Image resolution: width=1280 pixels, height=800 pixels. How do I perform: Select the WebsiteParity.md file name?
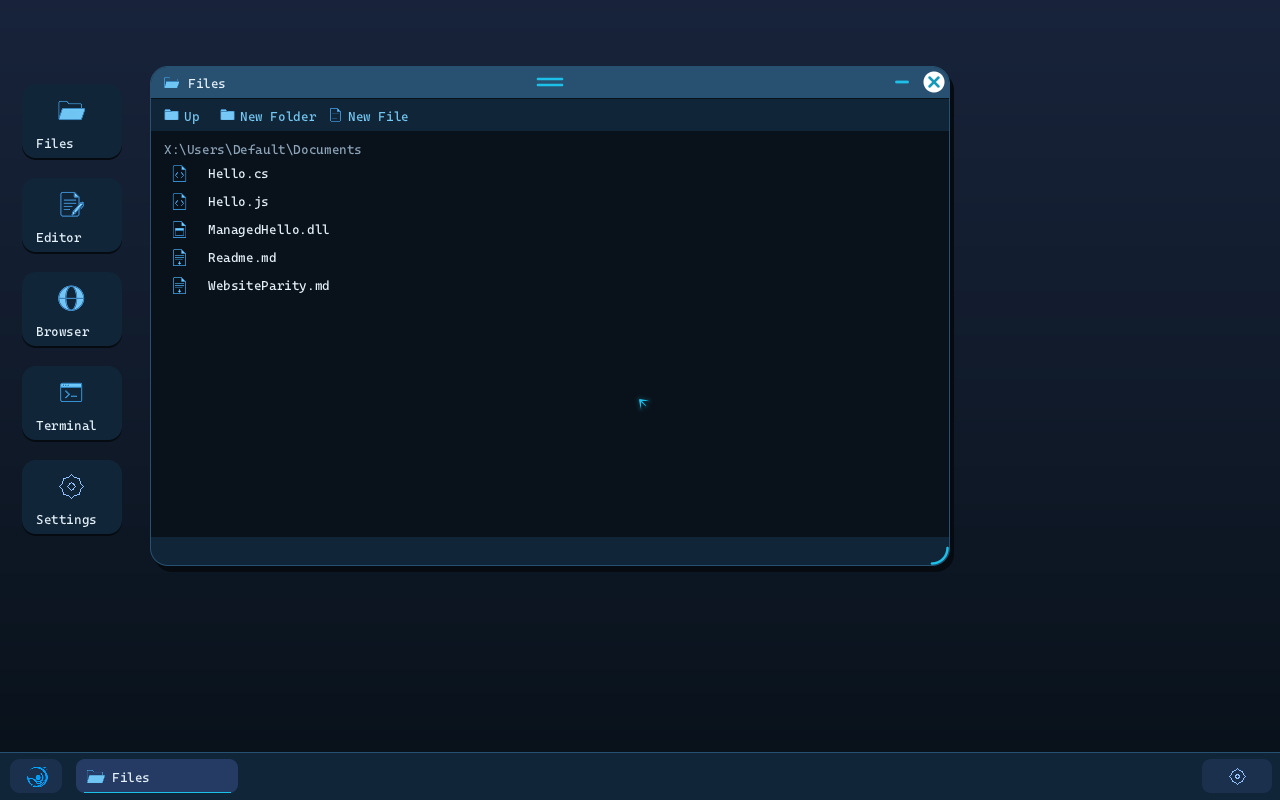click(269, 286)
